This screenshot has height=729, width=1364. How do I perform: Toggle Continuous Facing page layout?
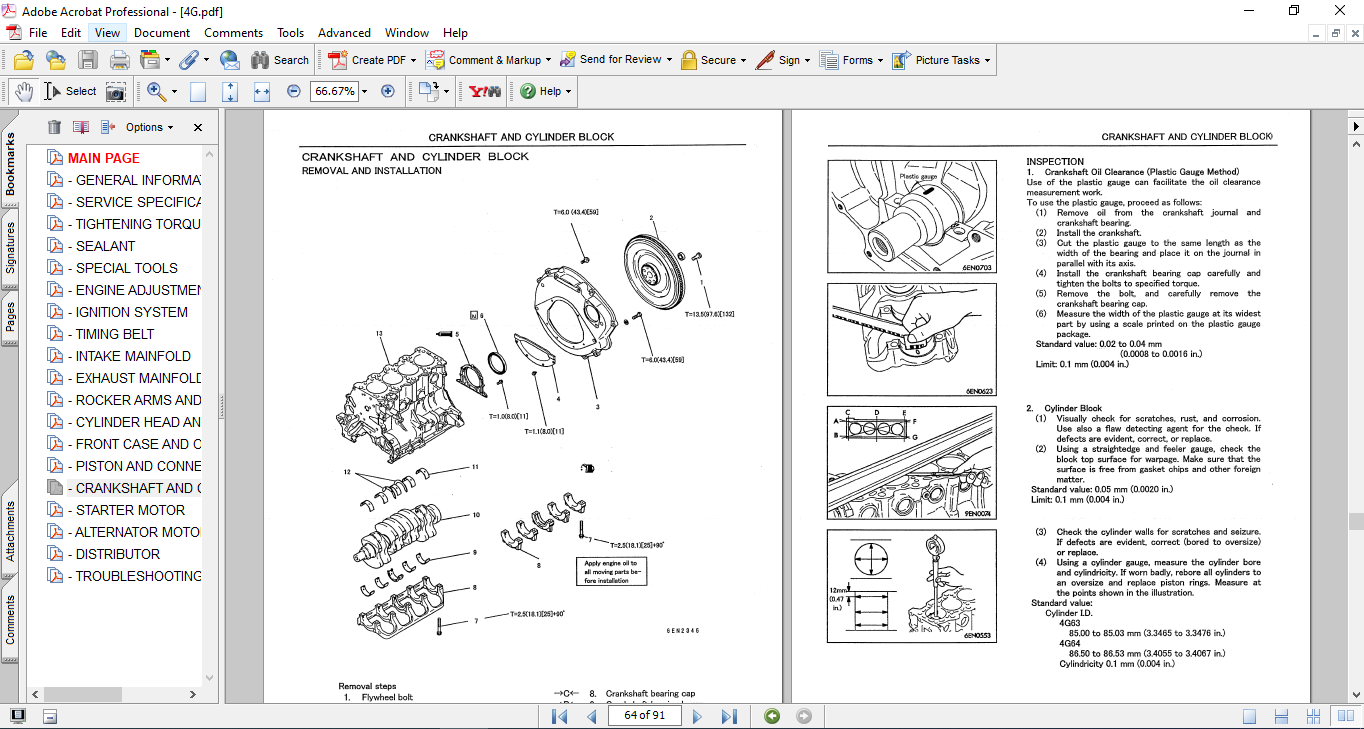pos(1315,716)
